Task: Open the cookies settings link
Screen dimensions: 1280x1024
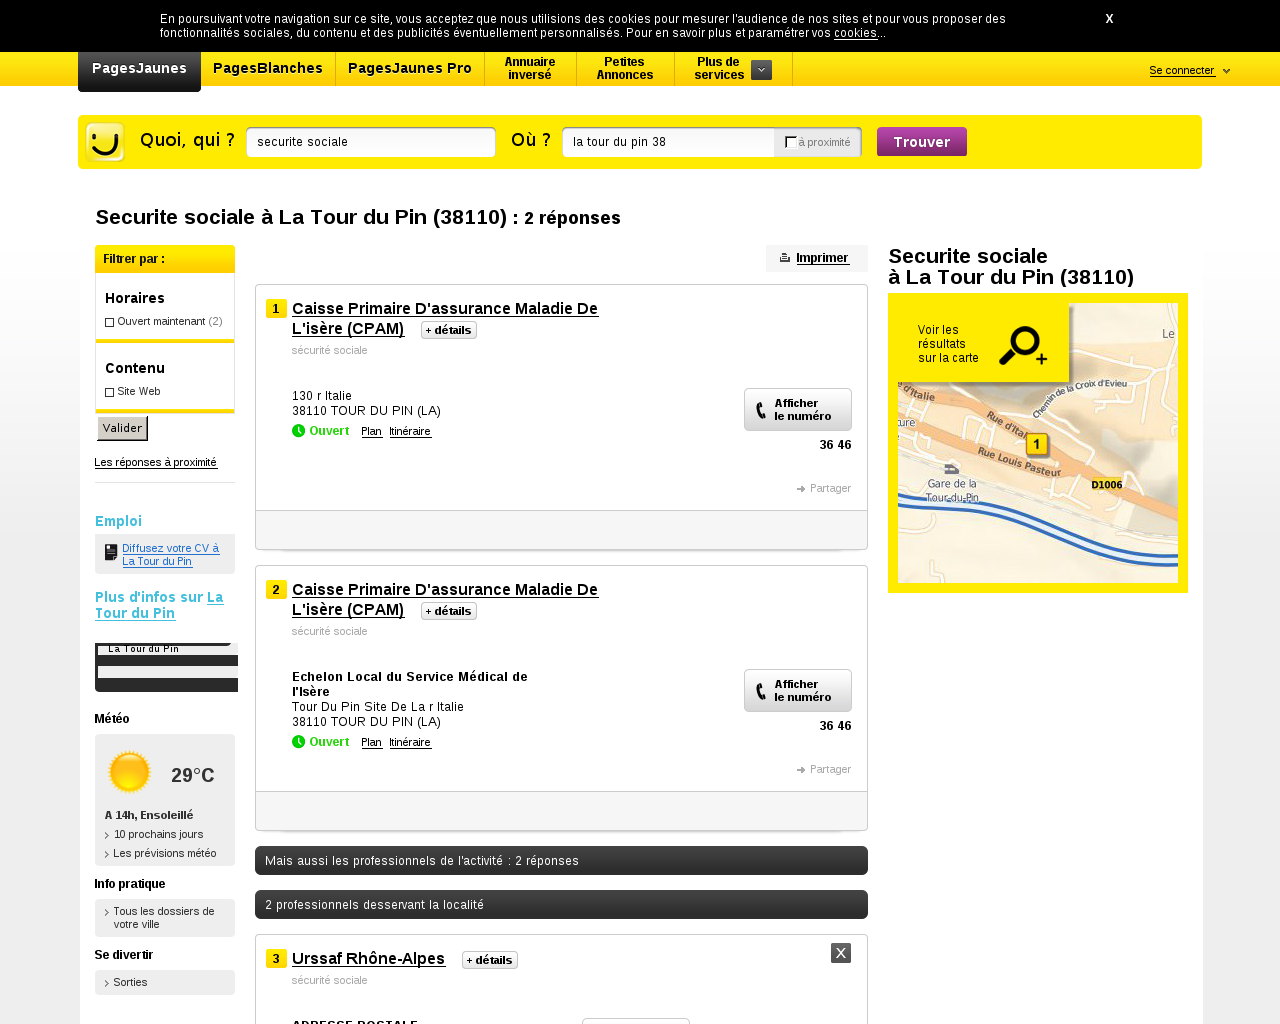Action: 856,33
